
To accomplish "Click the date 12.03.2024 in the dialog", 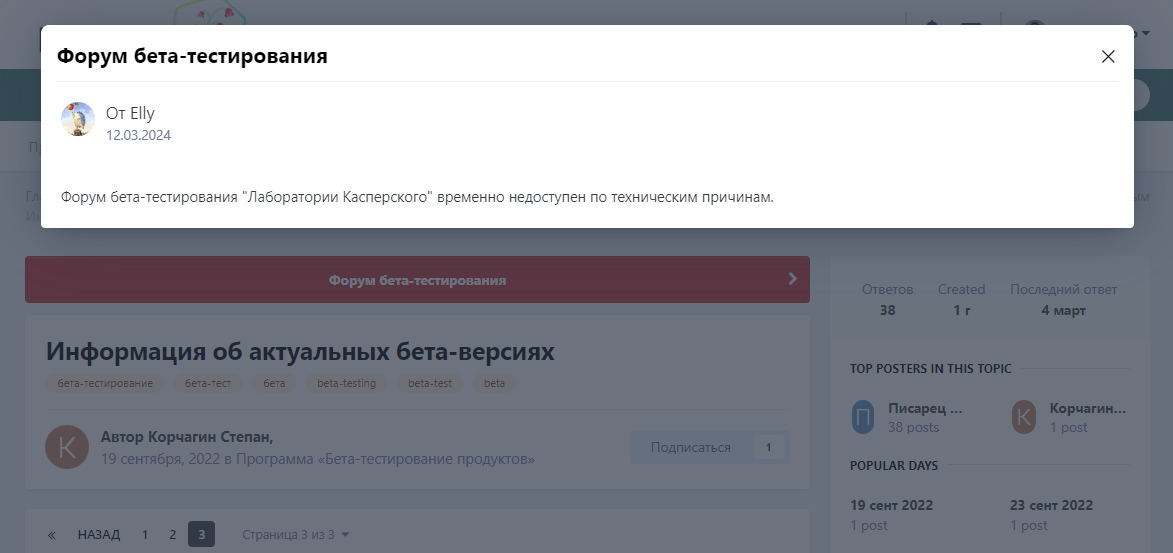I will pyautogui.click(x=138, y=135).
